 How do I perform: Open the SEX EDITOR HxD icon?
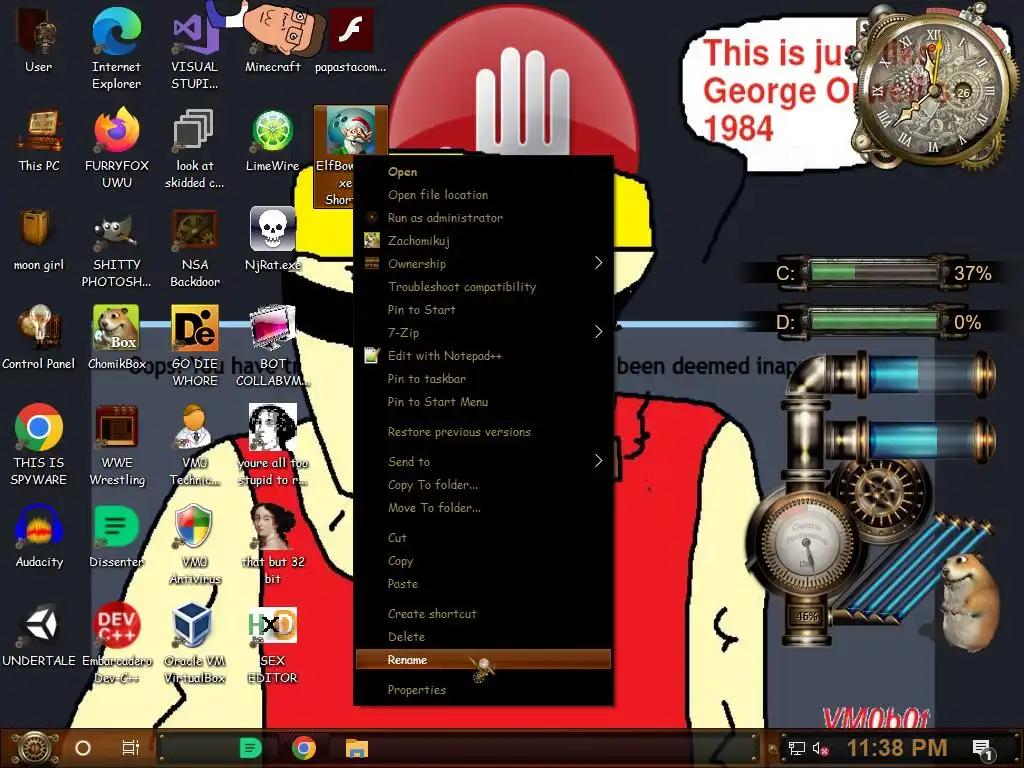coord(272,644)
